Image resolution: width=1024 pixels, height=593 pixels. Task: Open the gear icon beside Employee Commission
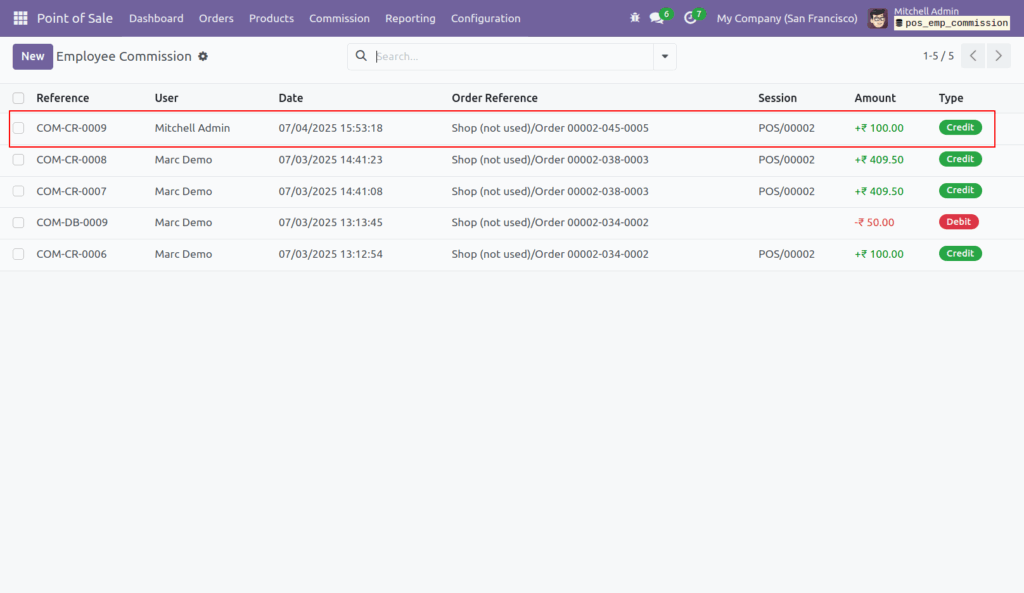[x=202, y=57]
